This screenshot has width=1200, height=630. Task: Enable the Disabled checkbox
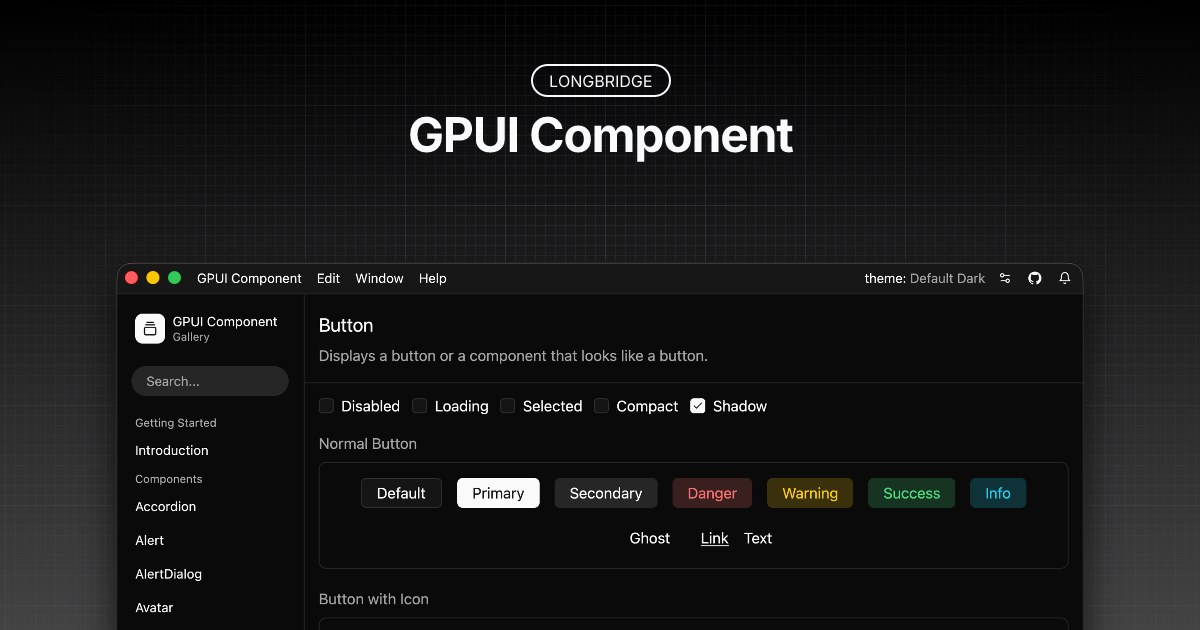(326, 406)
